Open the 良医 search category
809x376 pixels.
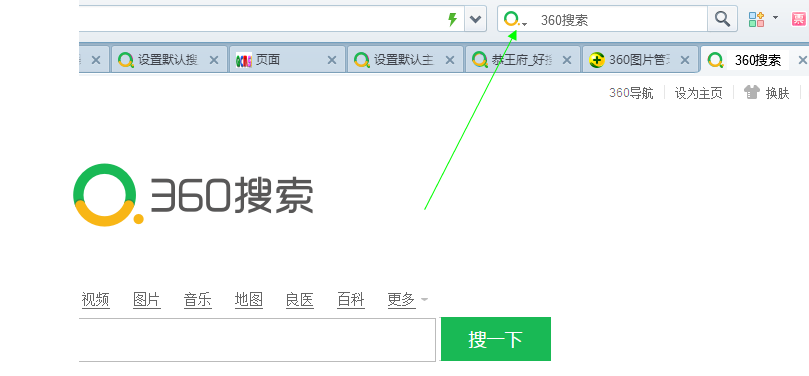click(300, 300)
